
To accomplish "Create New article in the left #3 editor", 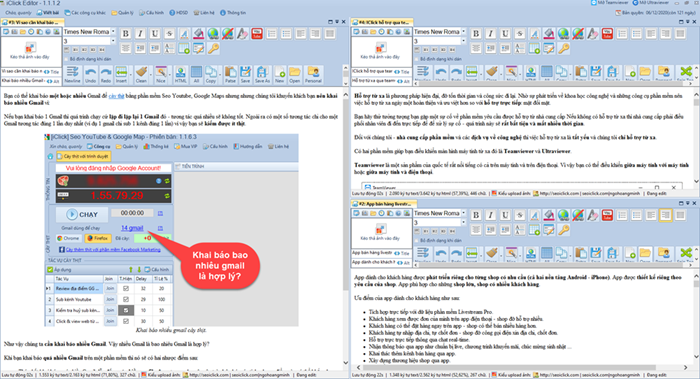I will click(279, 75).
